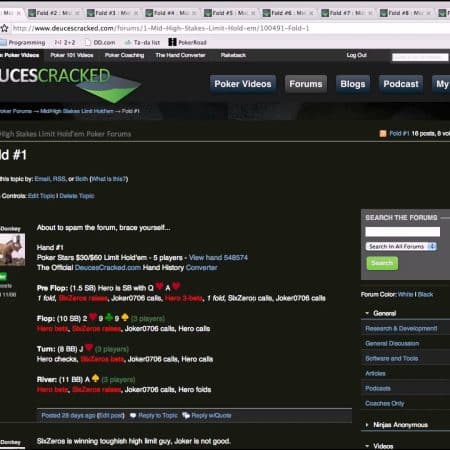Open the Forums navigation button
Screen dimensions: 450x450
click(306, 84)
